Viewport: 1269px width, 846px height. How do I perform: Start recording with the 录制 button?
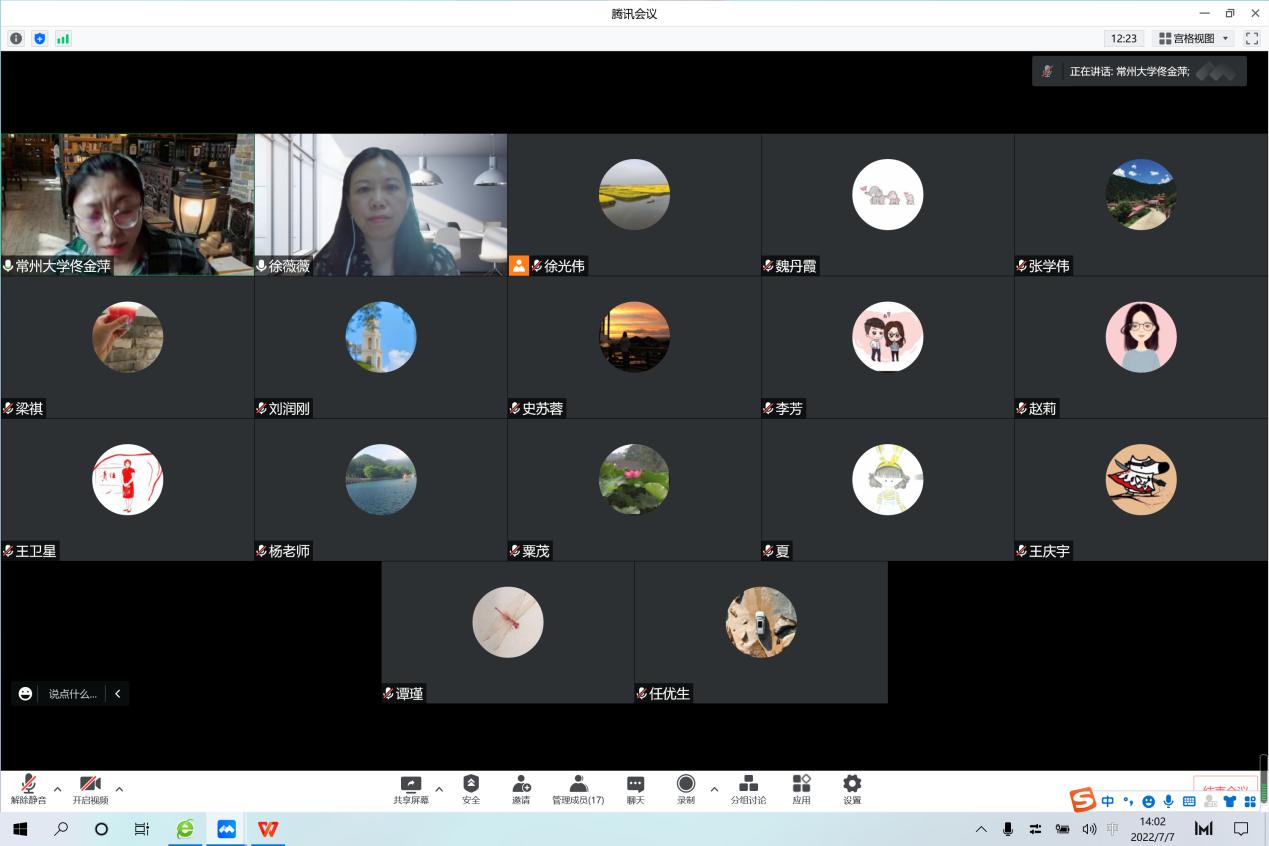pos(686,785)
